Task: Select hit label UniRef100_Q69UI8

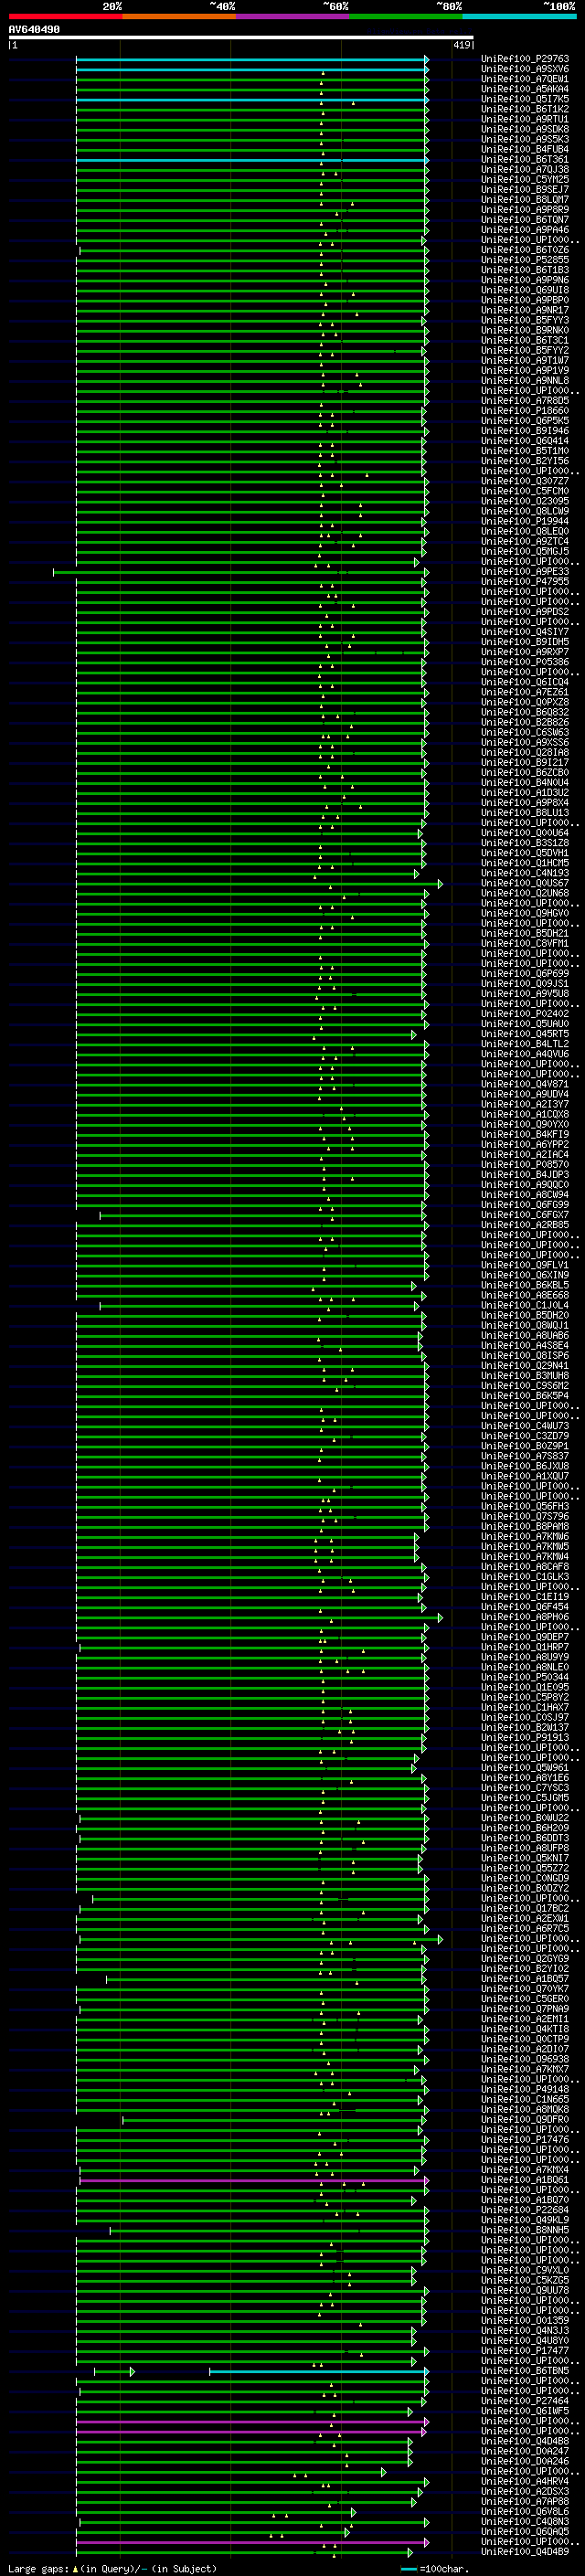Action: [x=525, y=290]
